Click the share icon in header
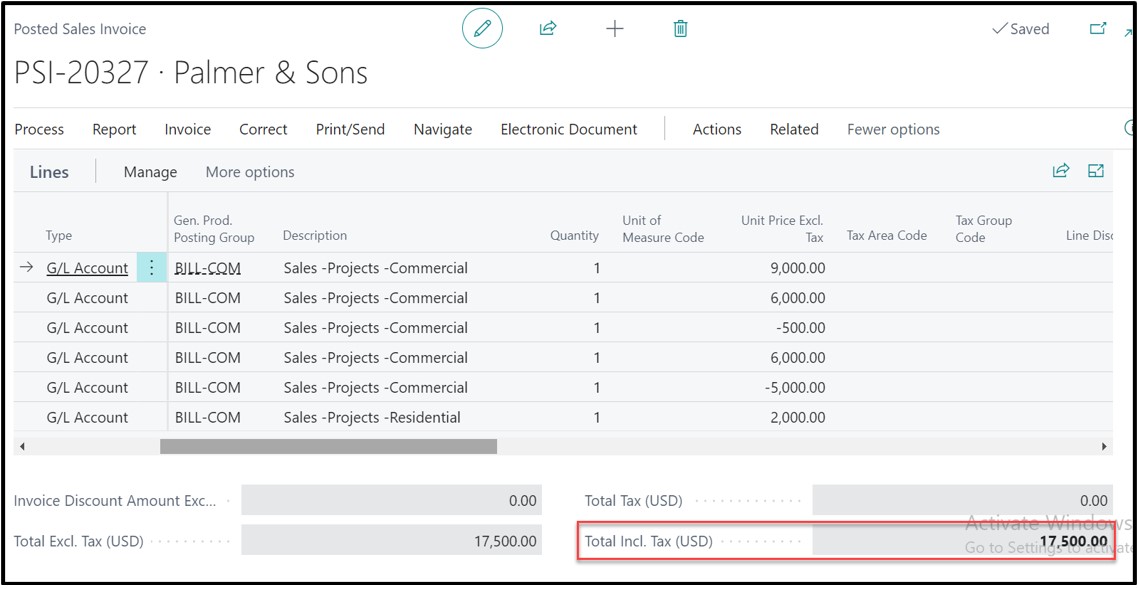Image resolution: width=1138 pixels, height=589 pixels. [x=548, y=29]
